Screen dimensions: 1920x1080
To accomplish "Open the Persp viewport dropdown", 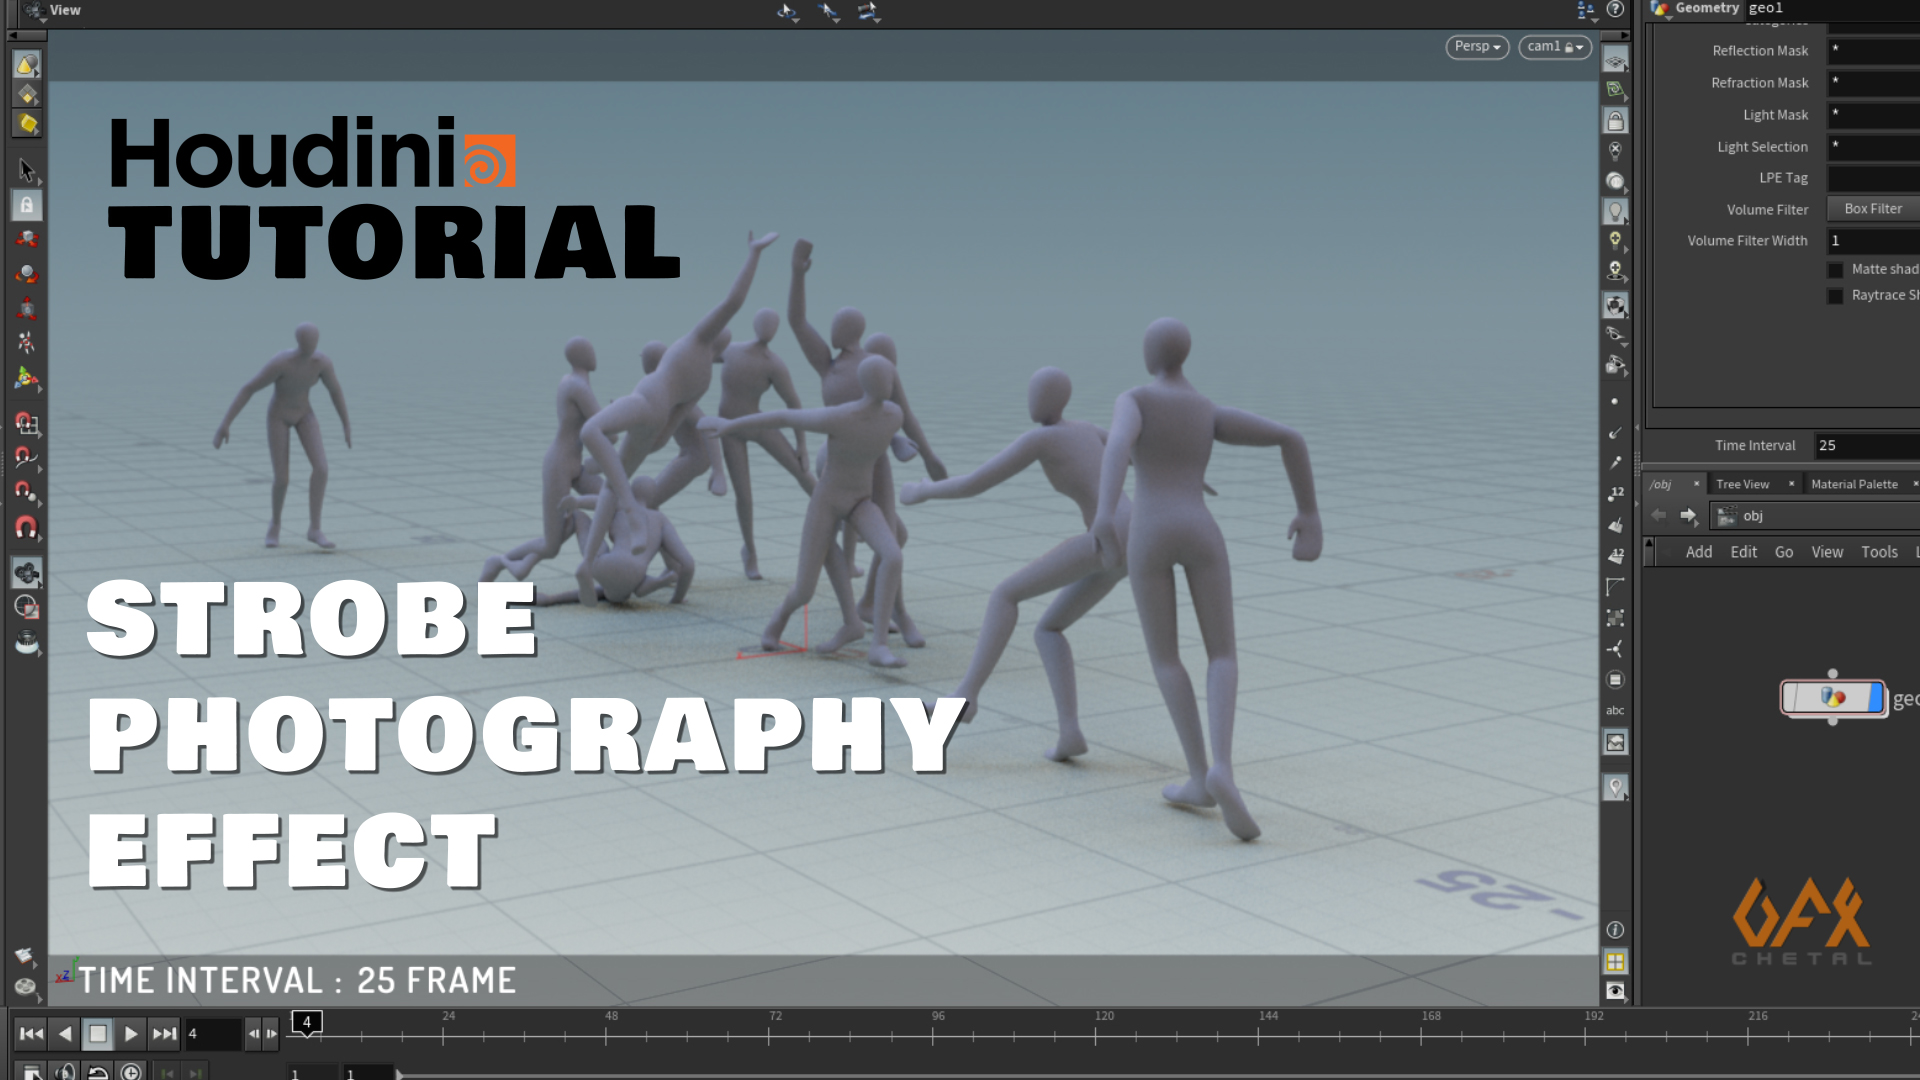I will click(x=1477, y=47).
